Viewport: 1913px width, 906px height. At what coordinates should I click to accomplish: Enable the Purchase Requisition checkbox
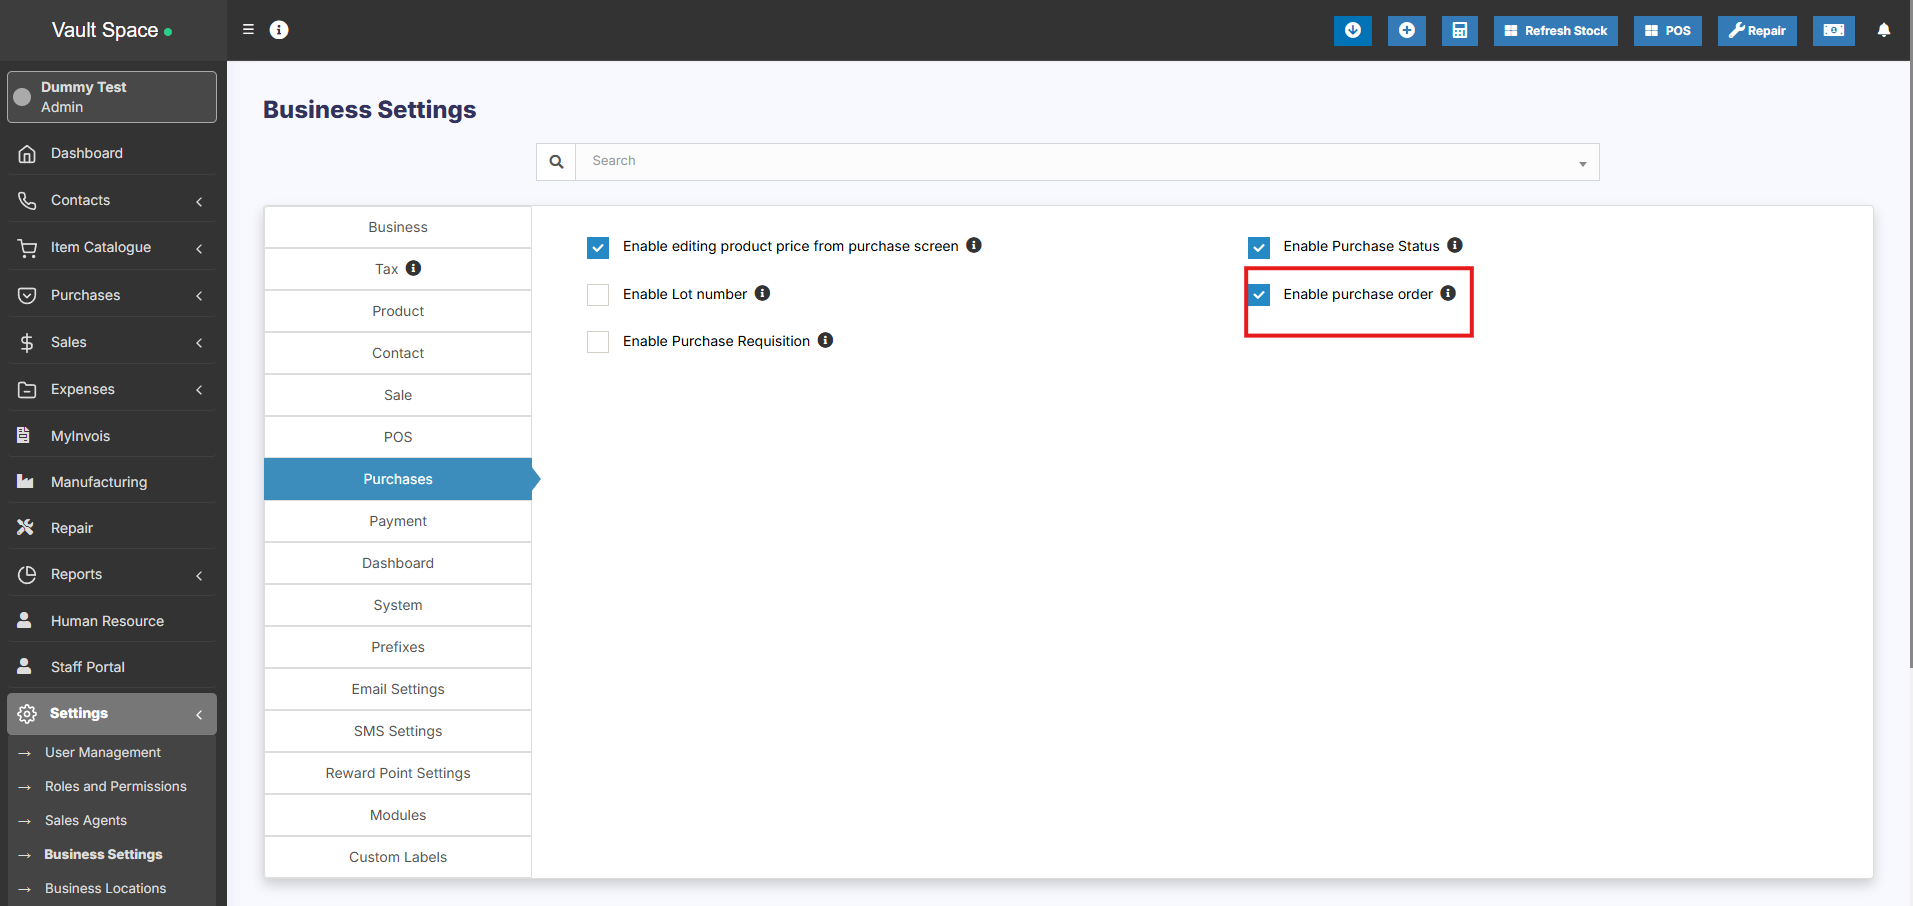(598, 342)
